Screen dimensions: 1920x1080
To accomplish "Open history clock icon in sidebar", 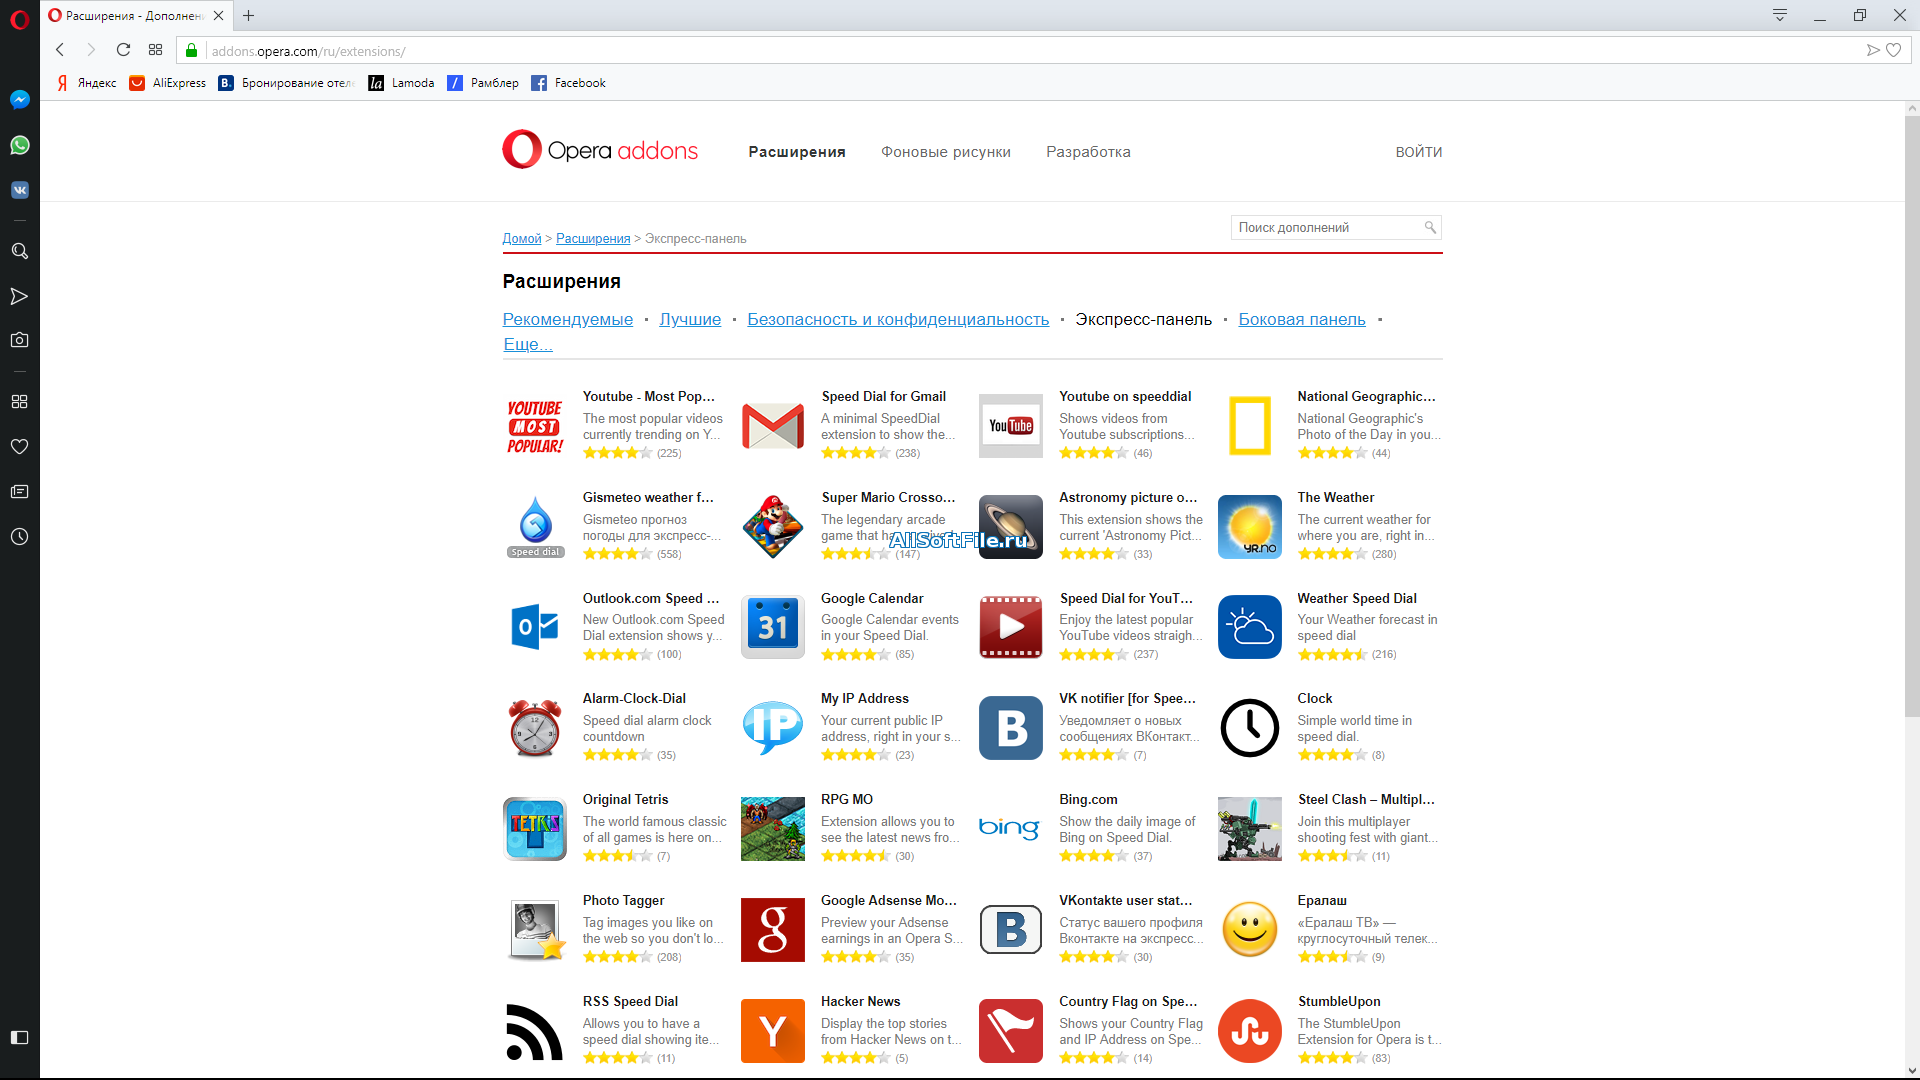I will pos(19,537).
